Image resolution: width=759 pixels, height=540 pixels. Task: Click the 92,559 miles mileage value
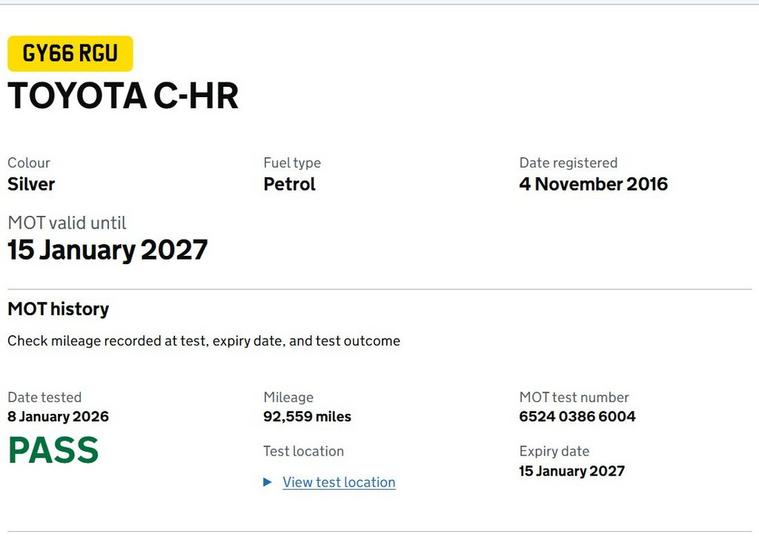(307, 416)
